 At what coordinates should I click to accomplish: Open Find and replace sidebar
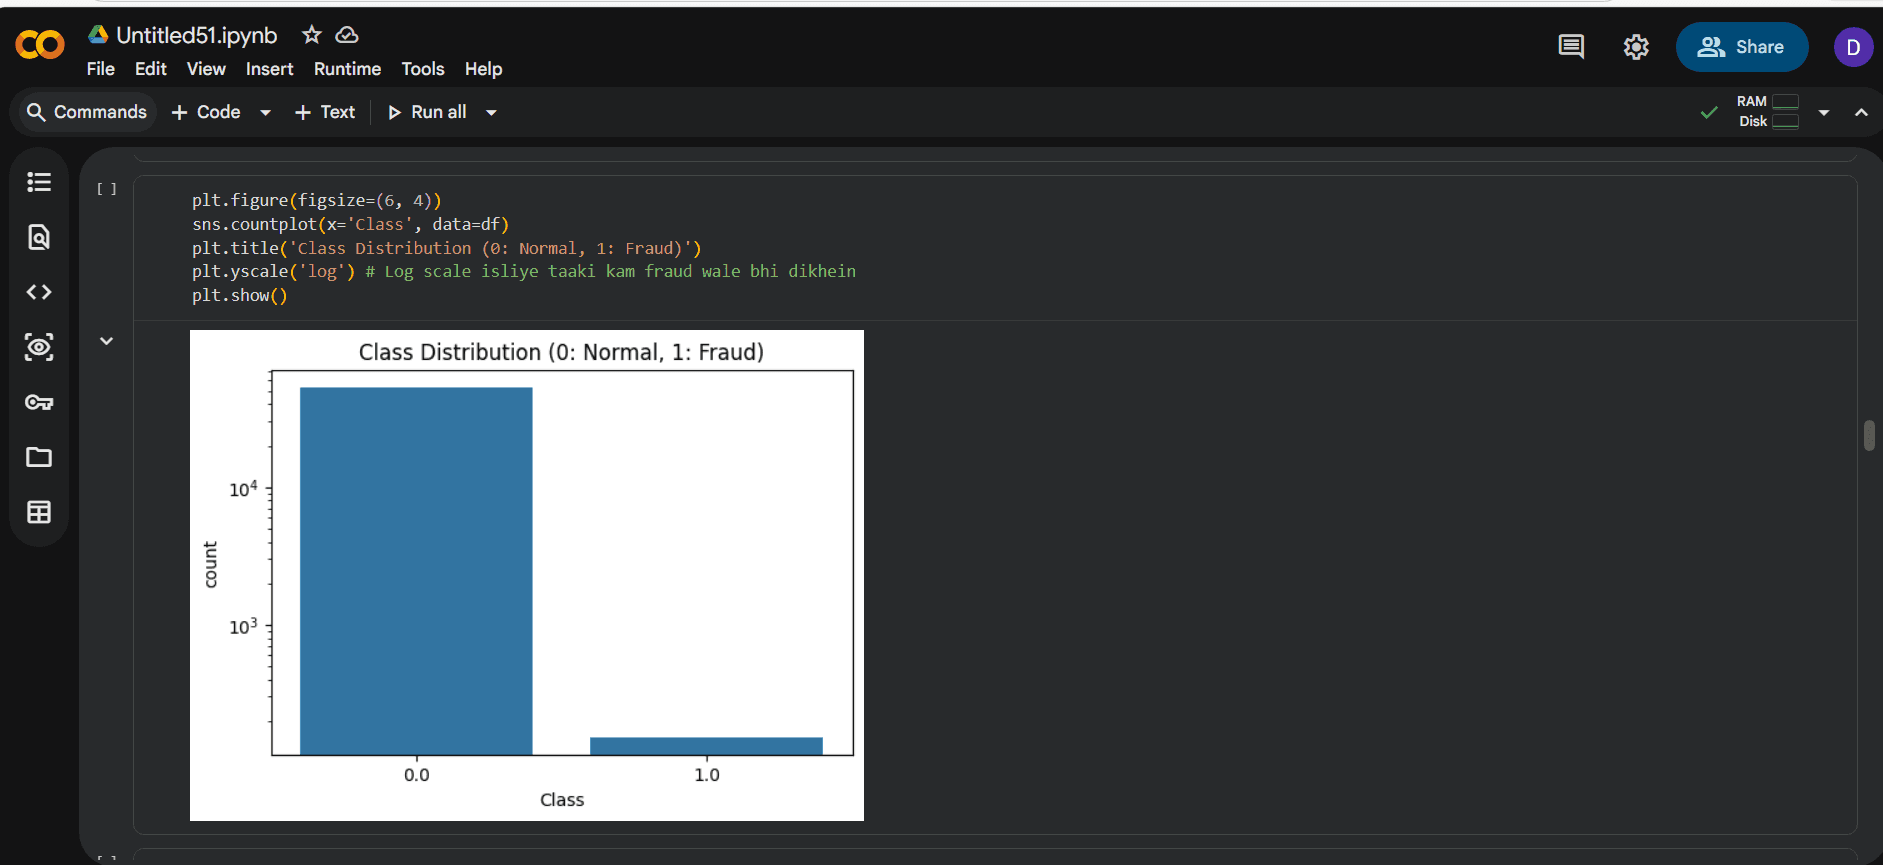tap(39, 237)
